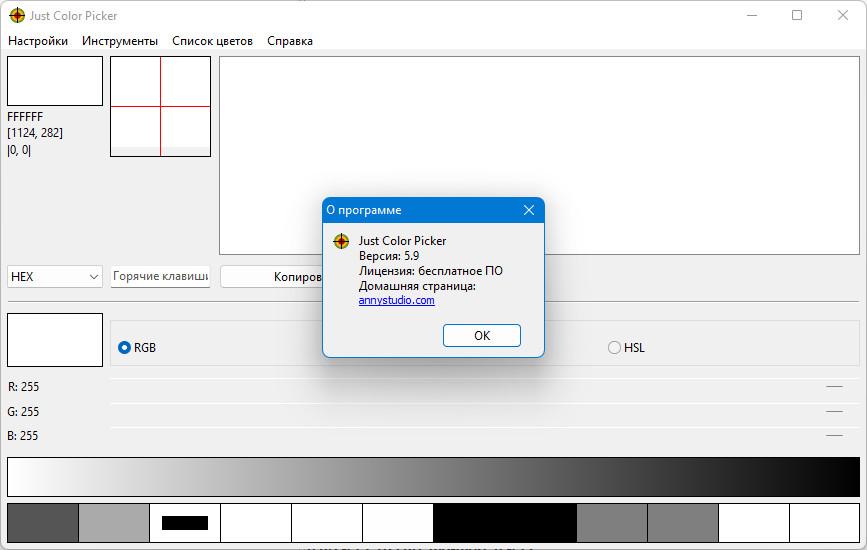The width and height of the screenshot is (867, 550).
Task: Confirm the dialog with the OK button
Action: pos(482,336)
